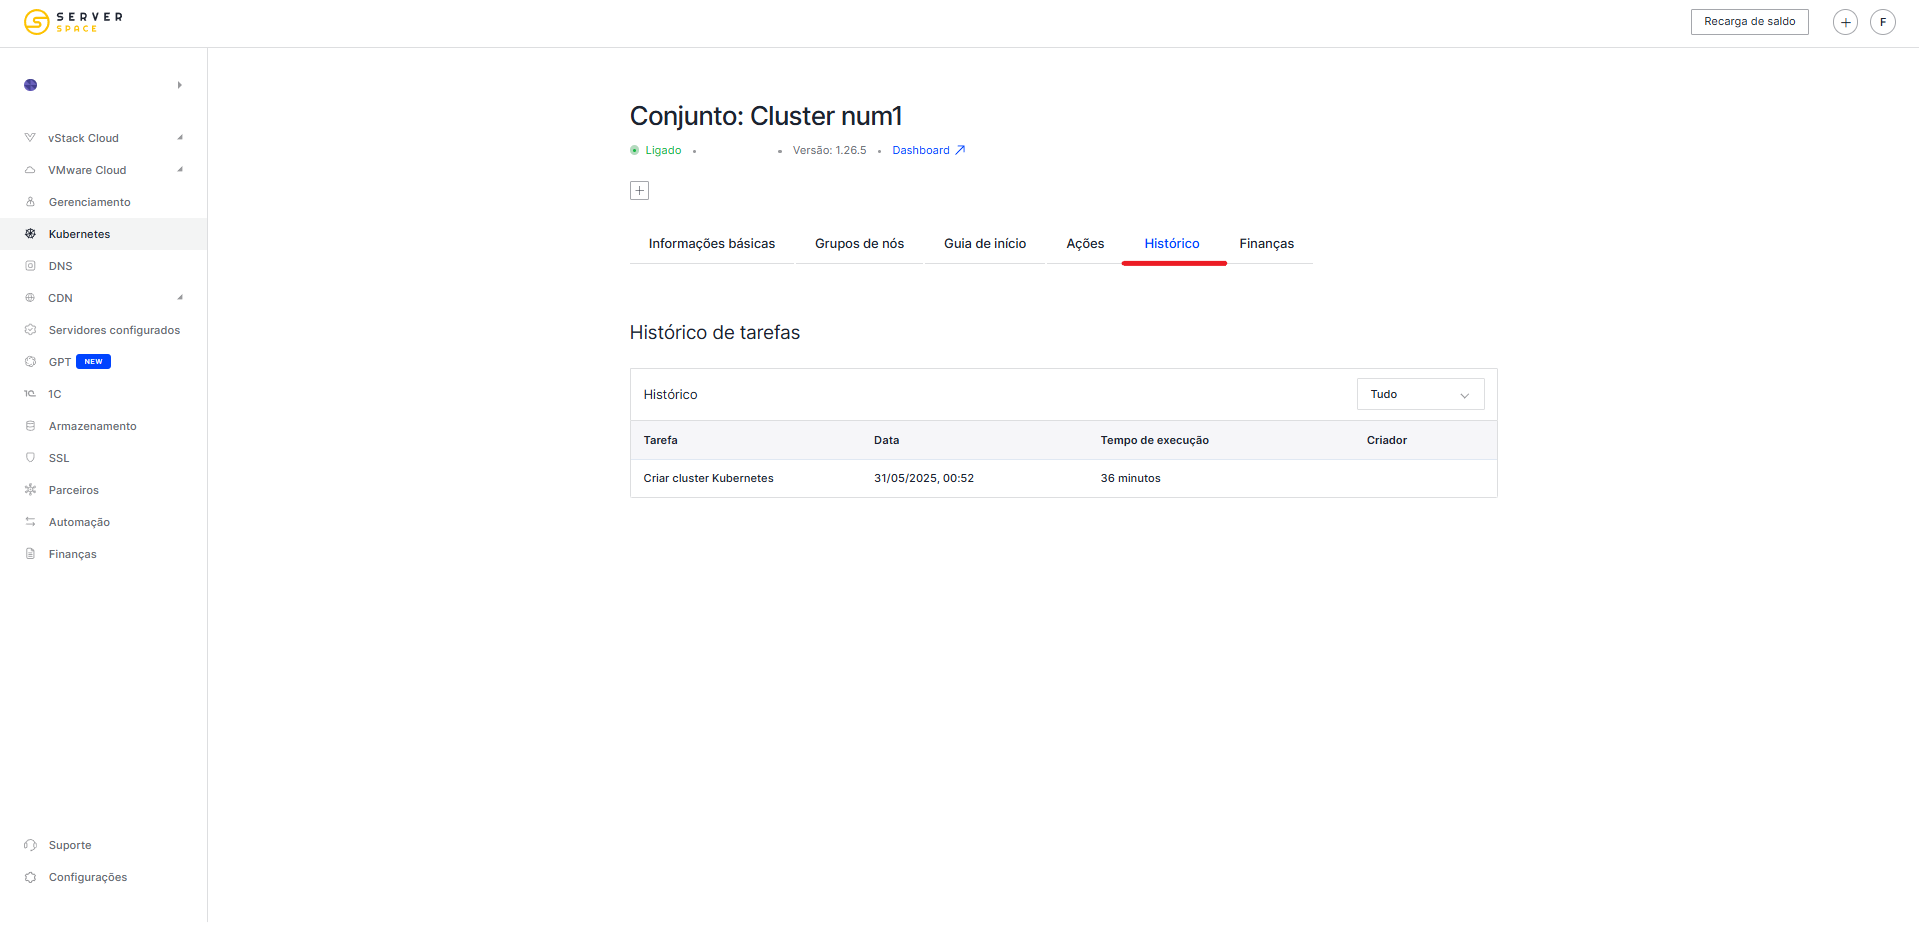Click the SSL shield icon
This screenshot has height=947, width=1919.
[30, 458]
